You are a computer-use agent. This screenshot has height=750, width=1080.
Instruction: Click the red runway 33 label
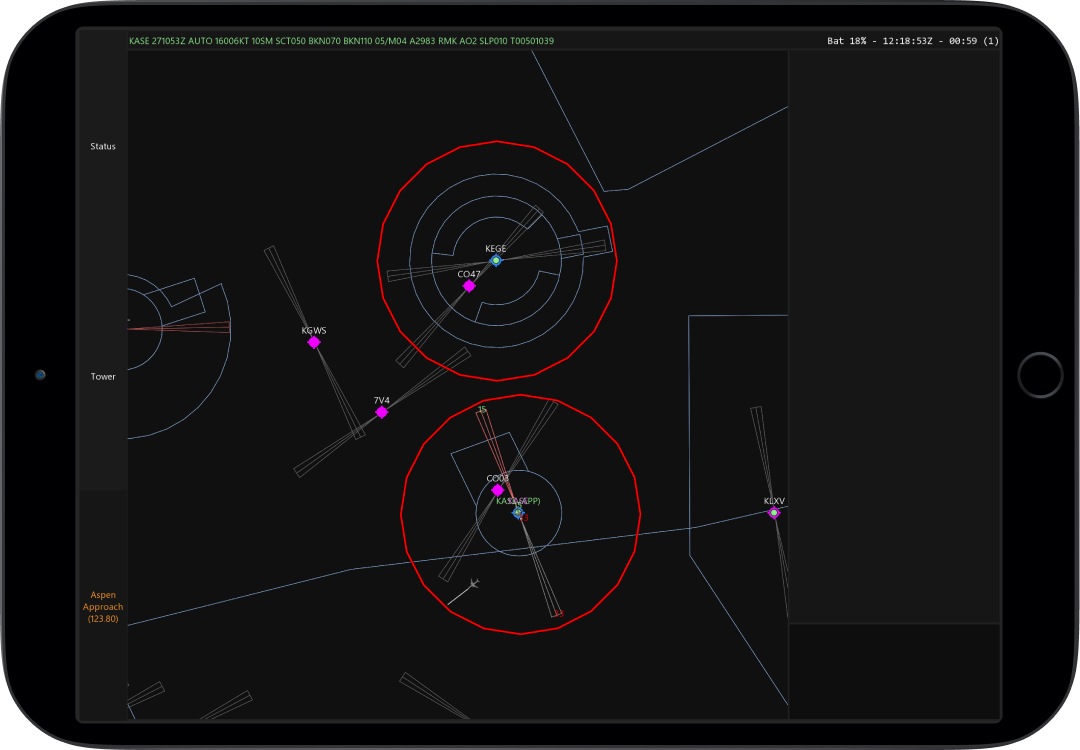click(x=524, y=518)
